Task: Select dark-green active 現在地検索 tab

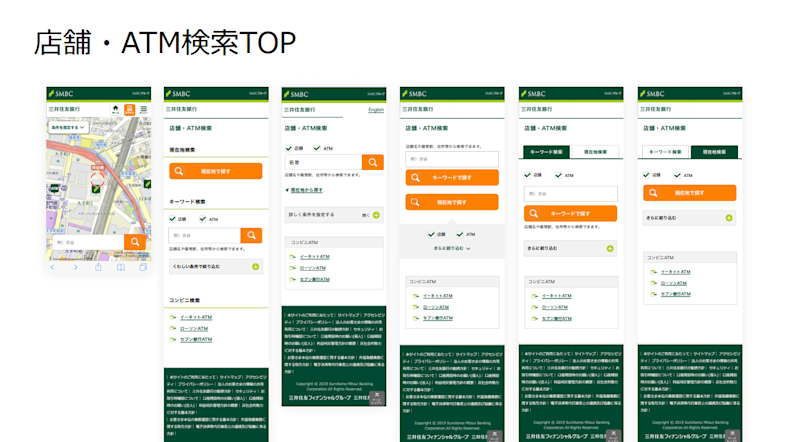Action: [714, 152]
